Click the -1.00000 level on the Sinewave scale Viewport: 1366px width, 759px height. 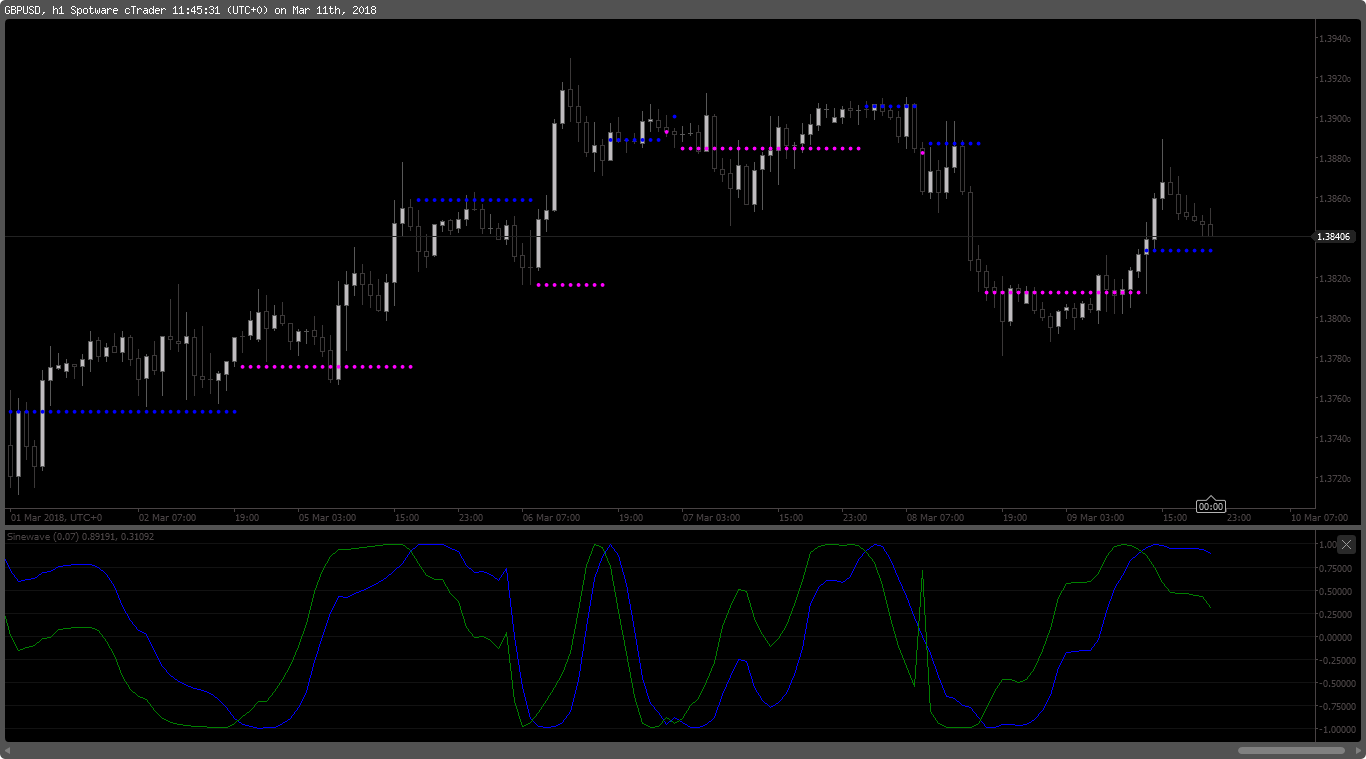[x=1336, y=729]
